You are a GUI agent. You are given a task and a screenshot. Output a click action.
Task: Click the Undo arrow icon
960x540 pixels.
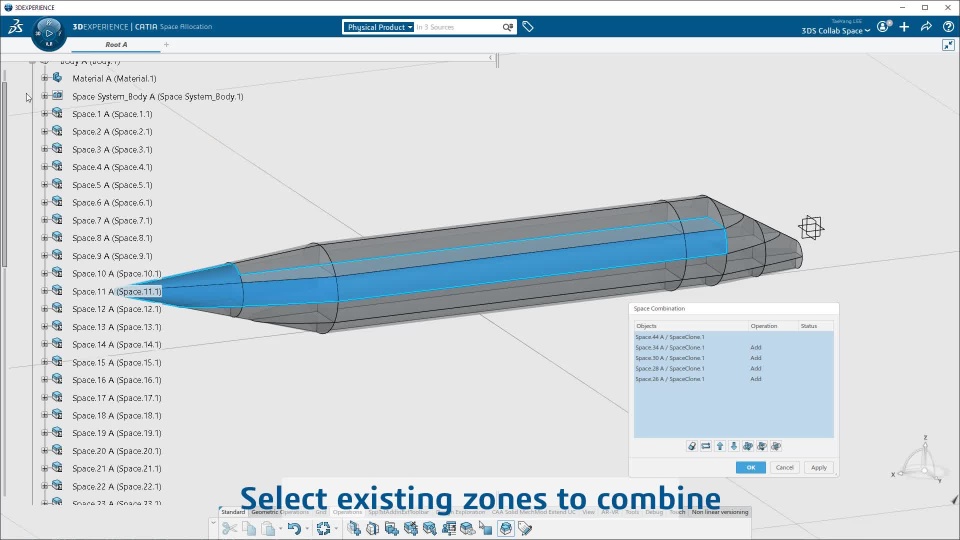point(294,528)
